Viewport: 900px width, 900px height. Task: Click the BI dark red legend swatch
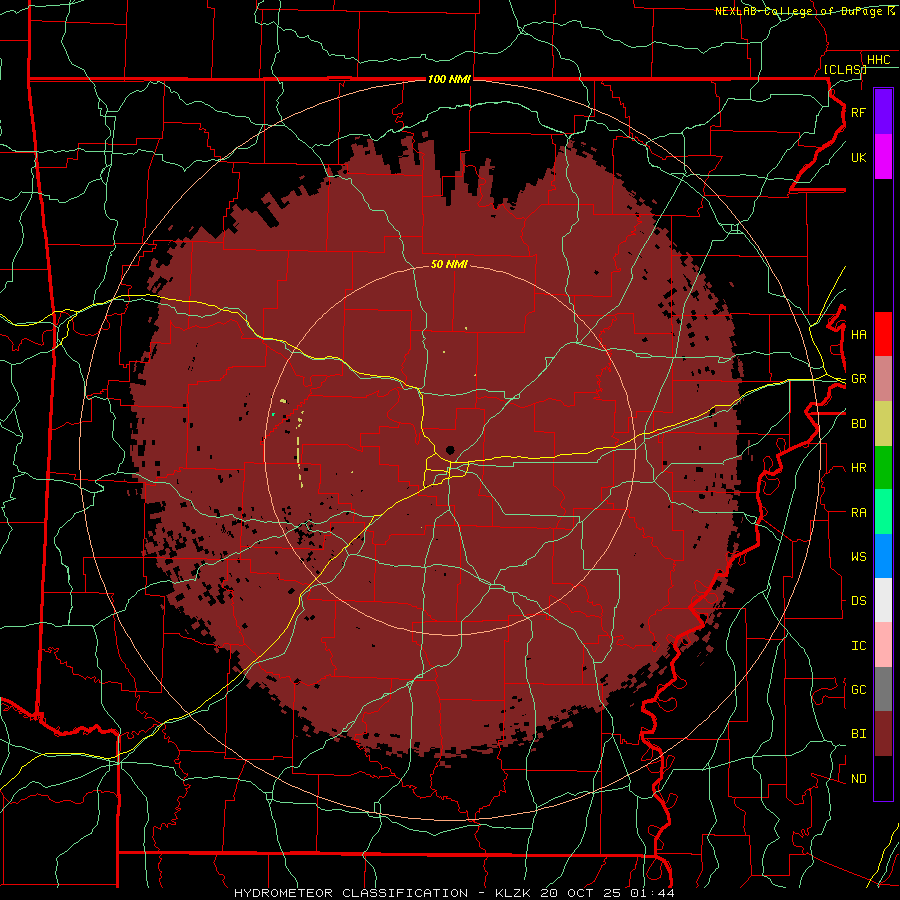coord(883,734)
